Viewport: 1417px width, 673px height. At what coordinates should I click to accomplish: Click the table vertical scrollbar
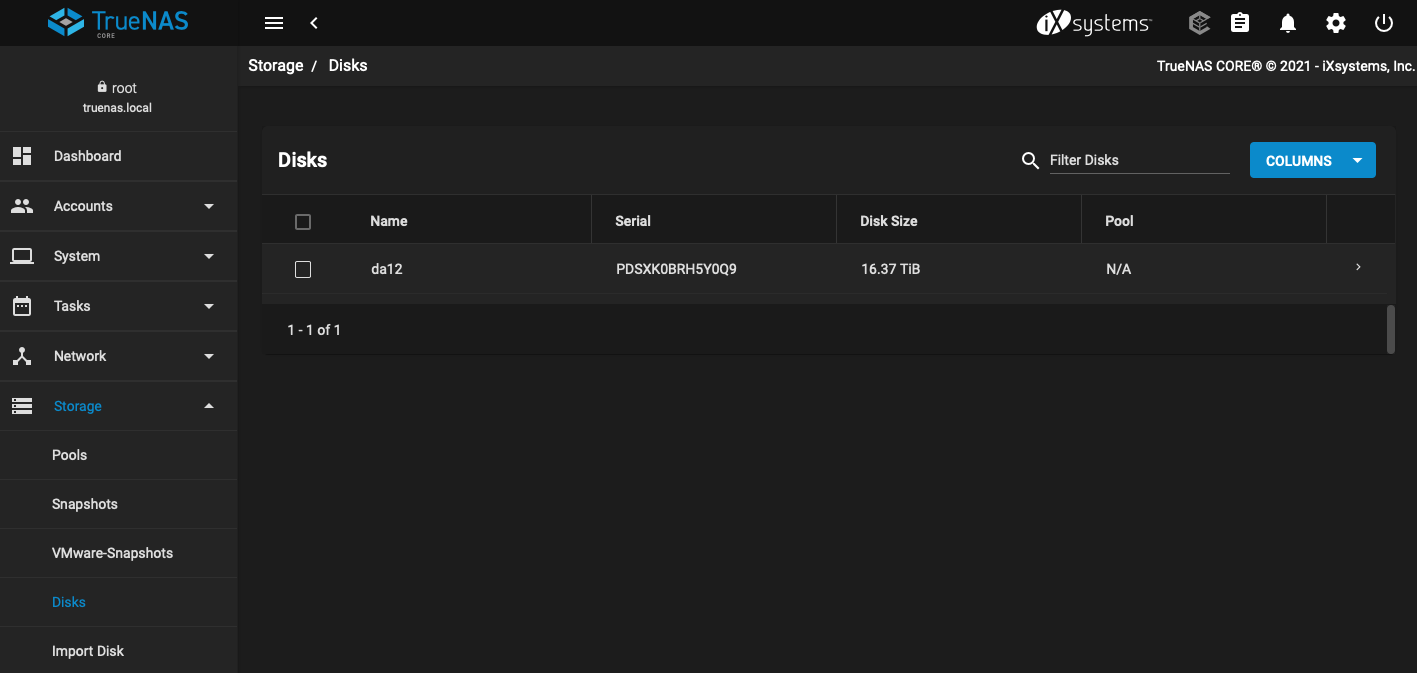[x=1391, y=329]
